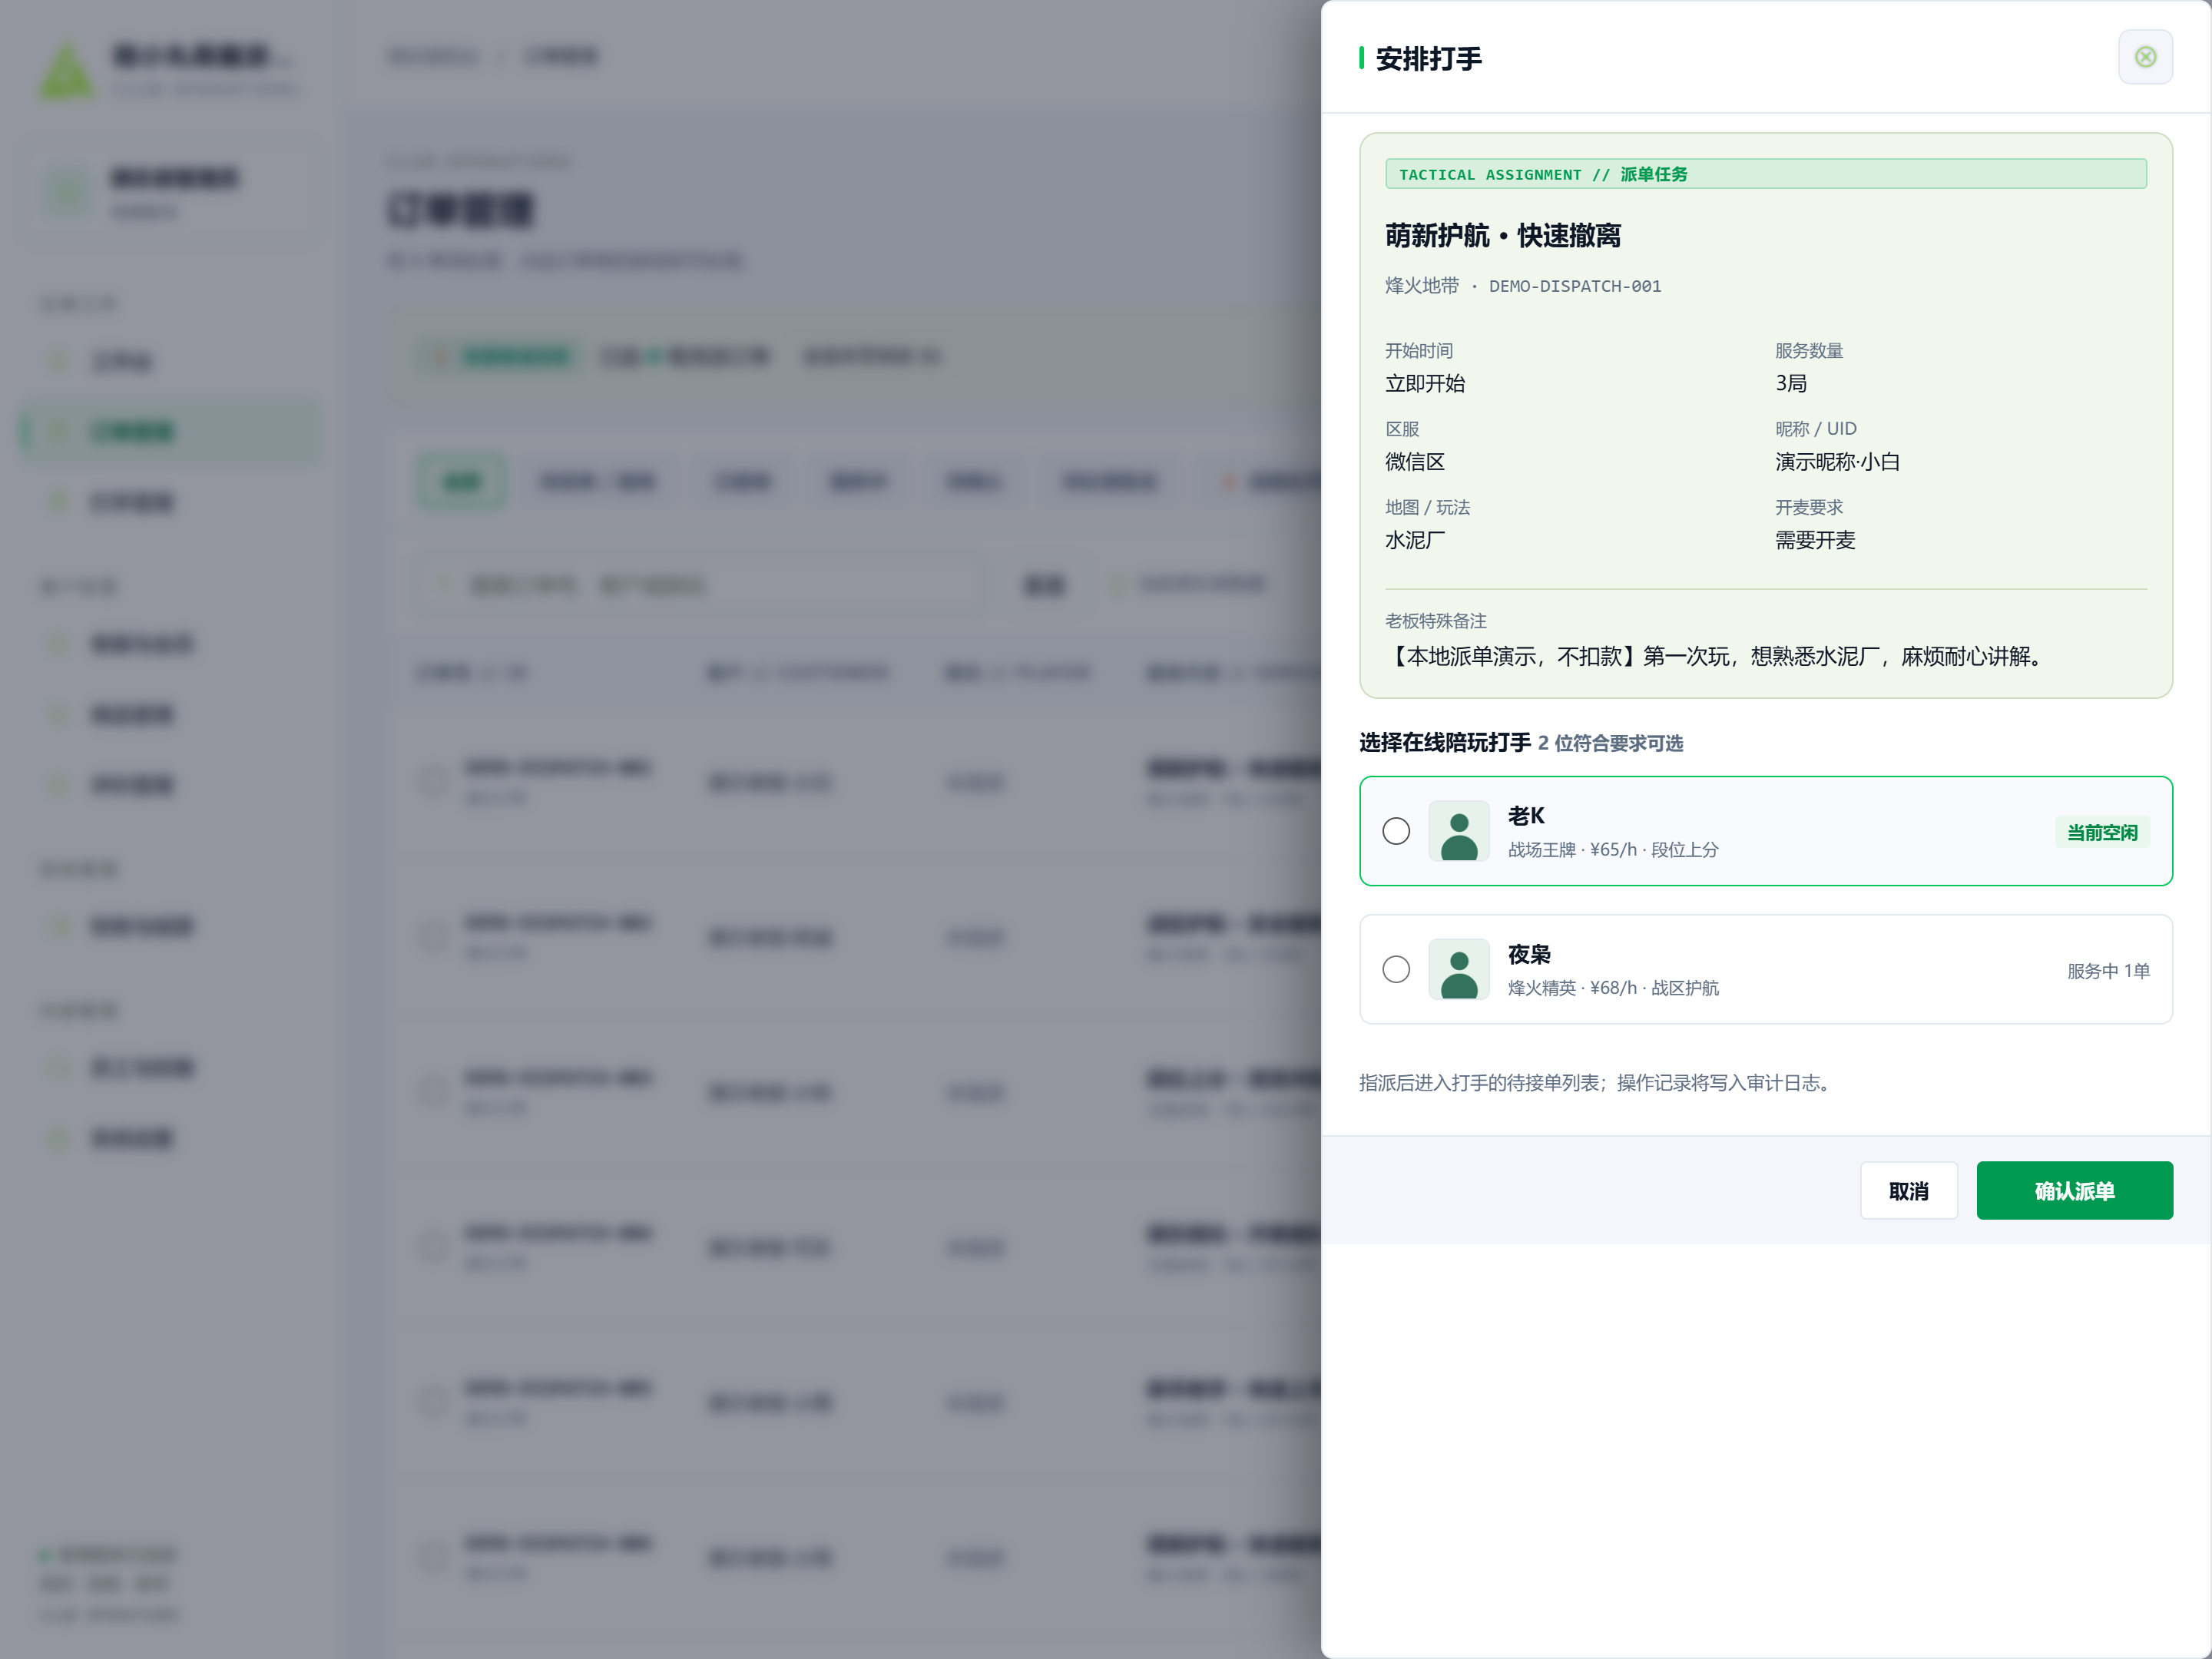
Task: Select the 老K radio button
Action: point(1396,831)
